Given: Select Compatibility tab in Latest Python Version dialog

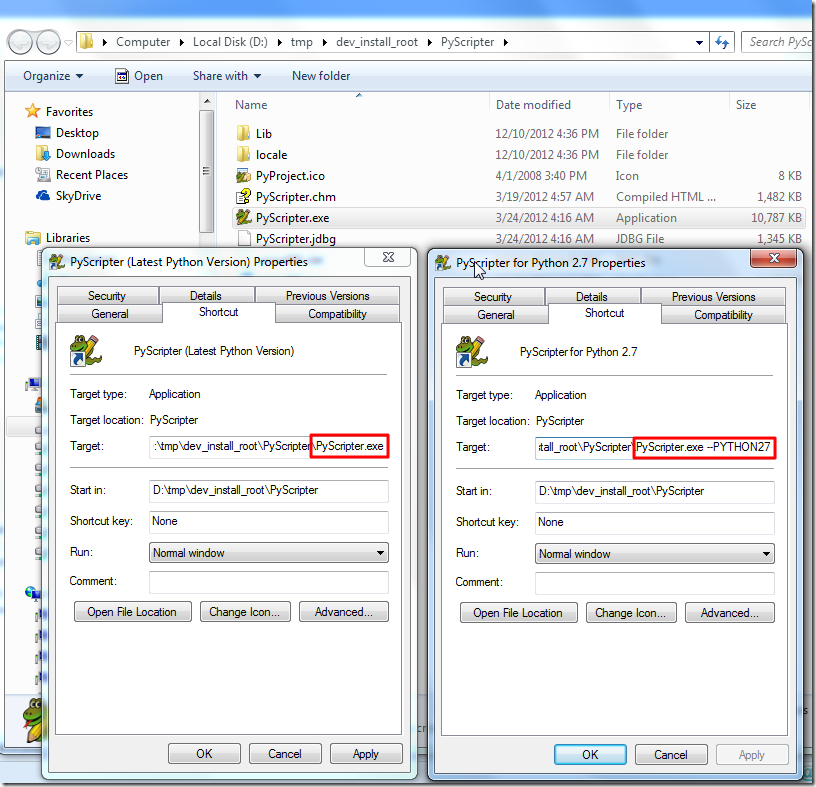Looking at the screenshot, I should (x=337, y=314).
